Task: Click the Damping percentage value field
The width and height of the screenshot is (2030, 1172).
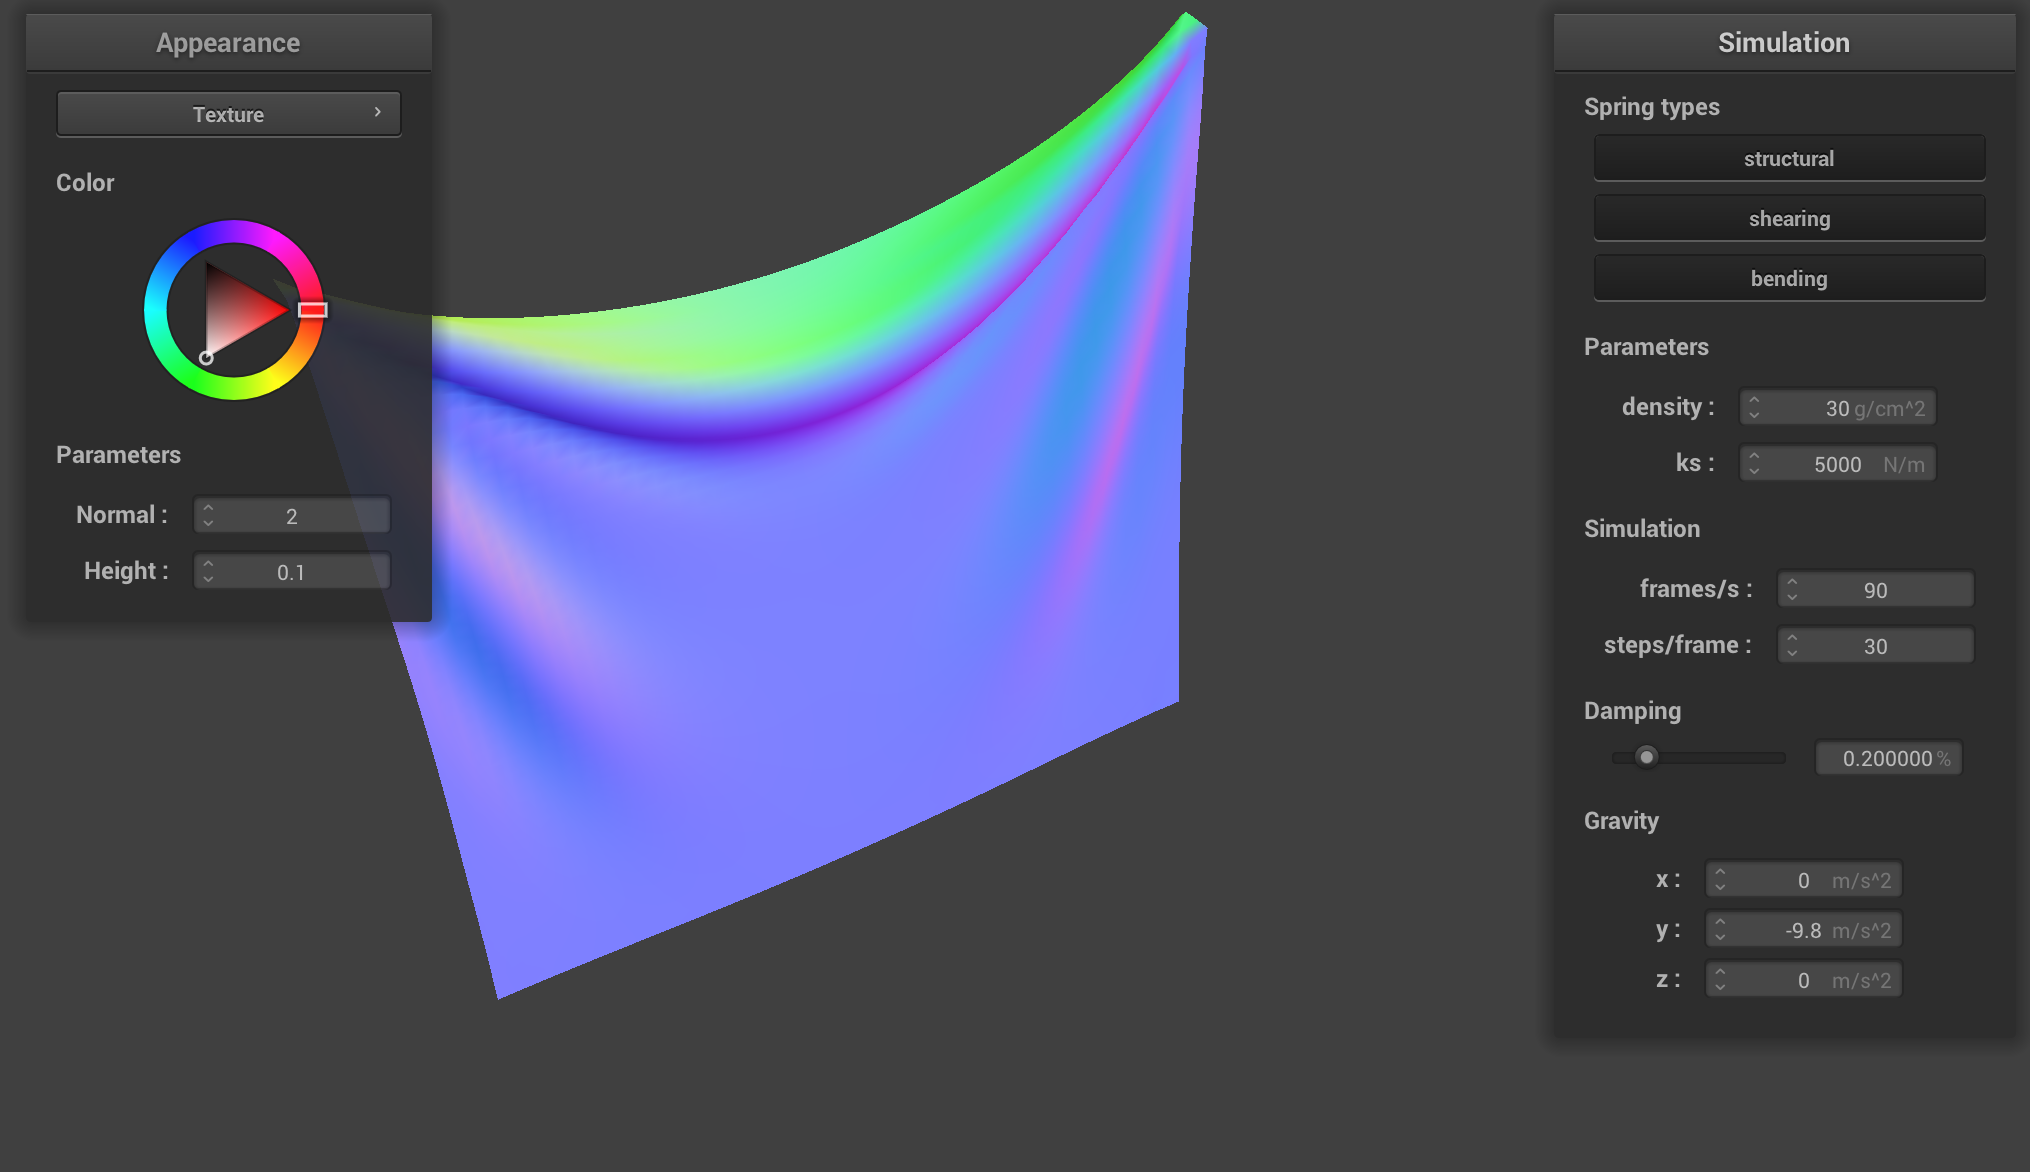Action: [x=1889, y=758]
